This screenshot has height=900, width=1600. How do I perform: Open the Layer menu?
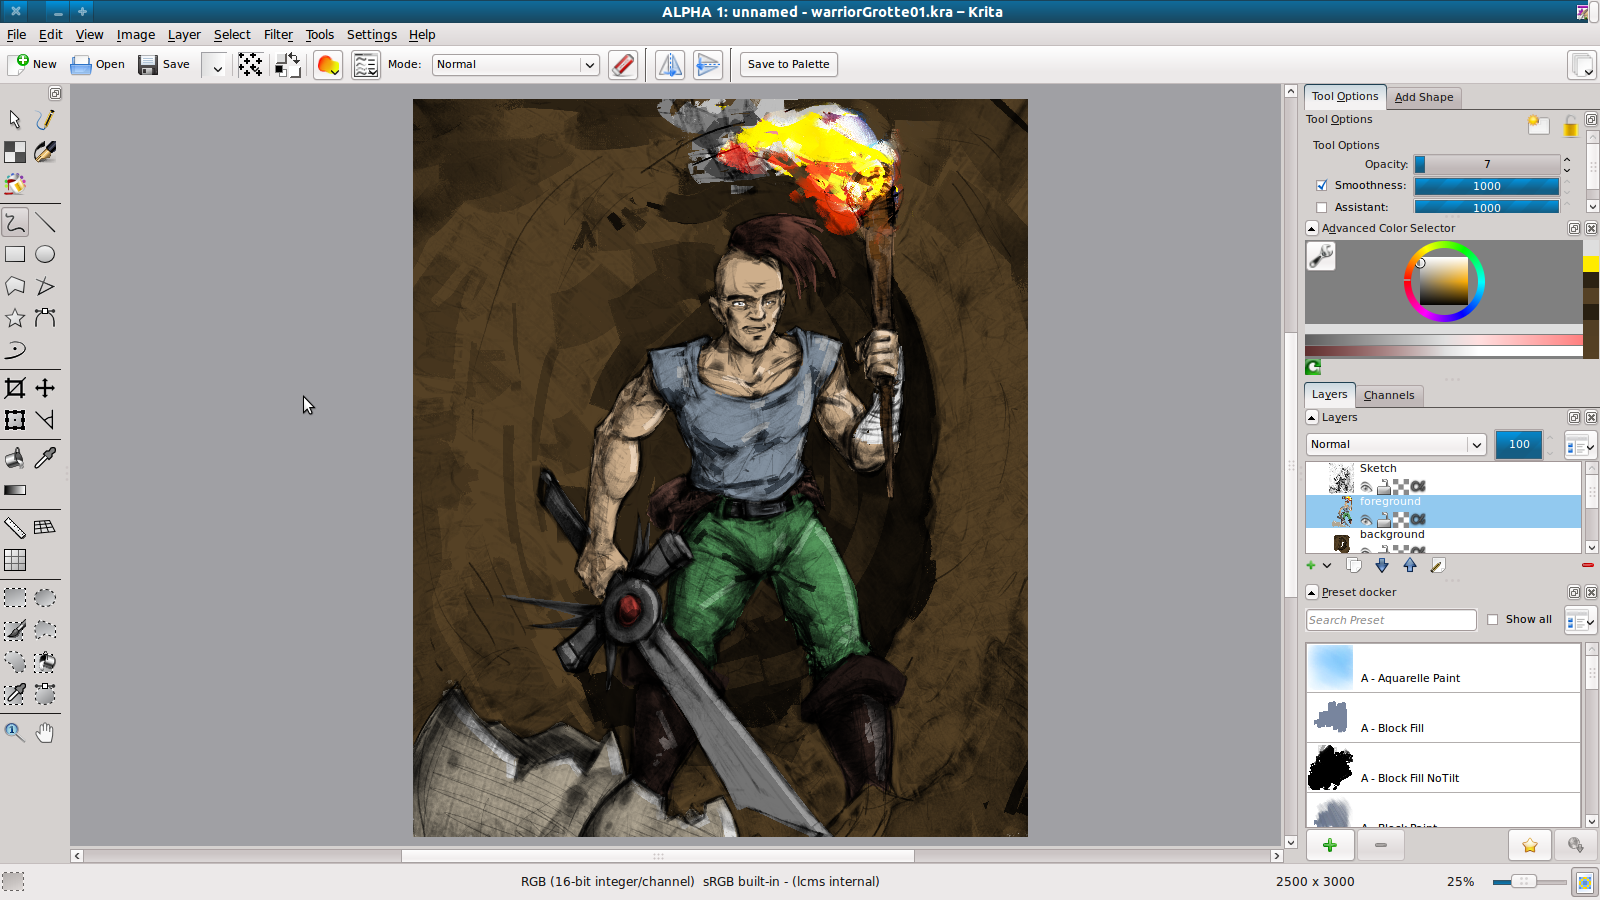tap(184, 35)
